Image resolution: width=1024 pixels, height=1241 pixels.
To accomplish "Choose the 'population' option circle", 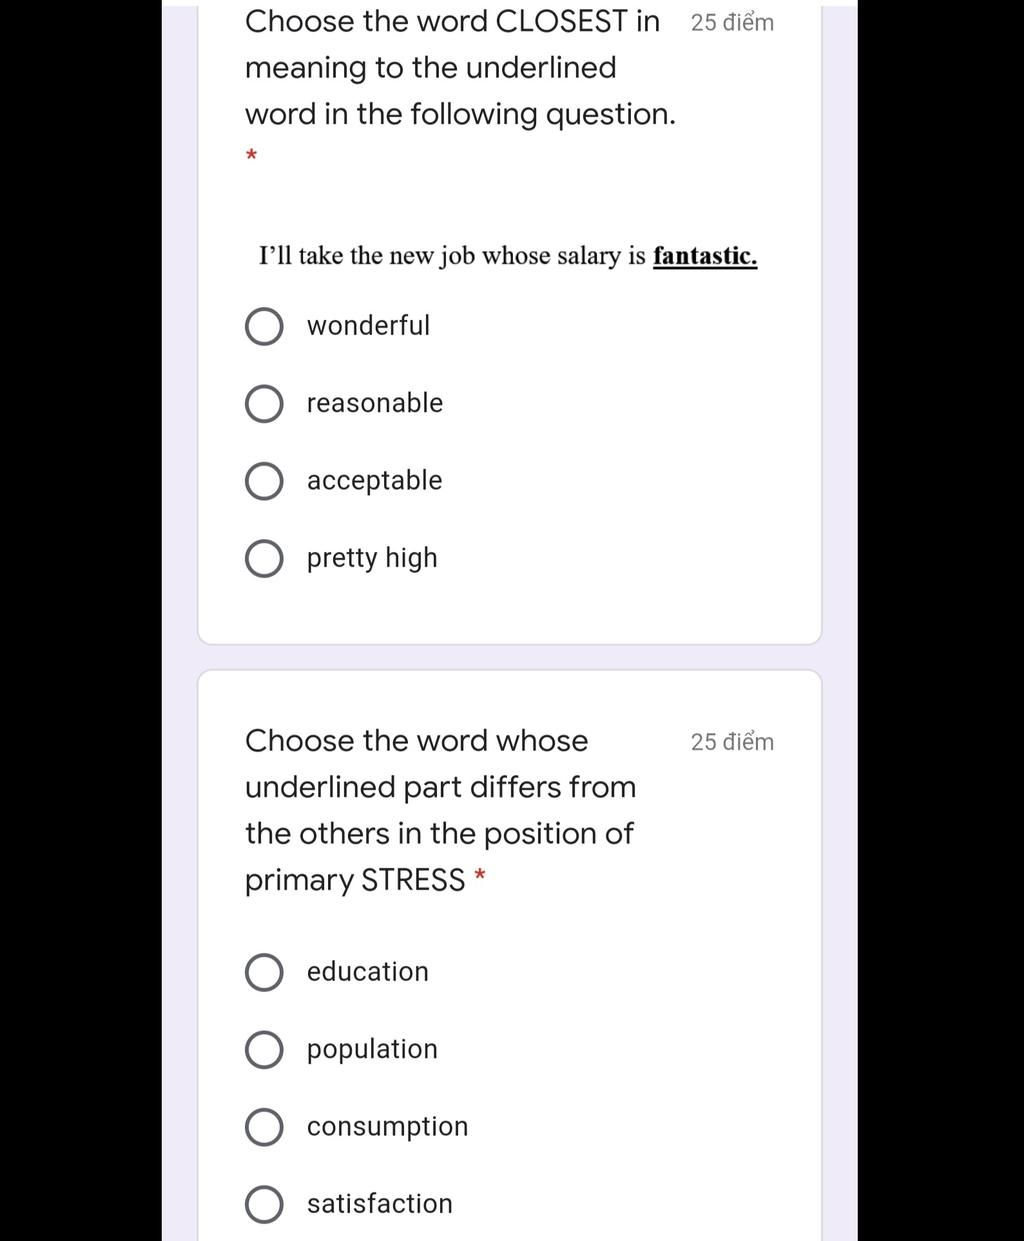I will (263, 1050).
